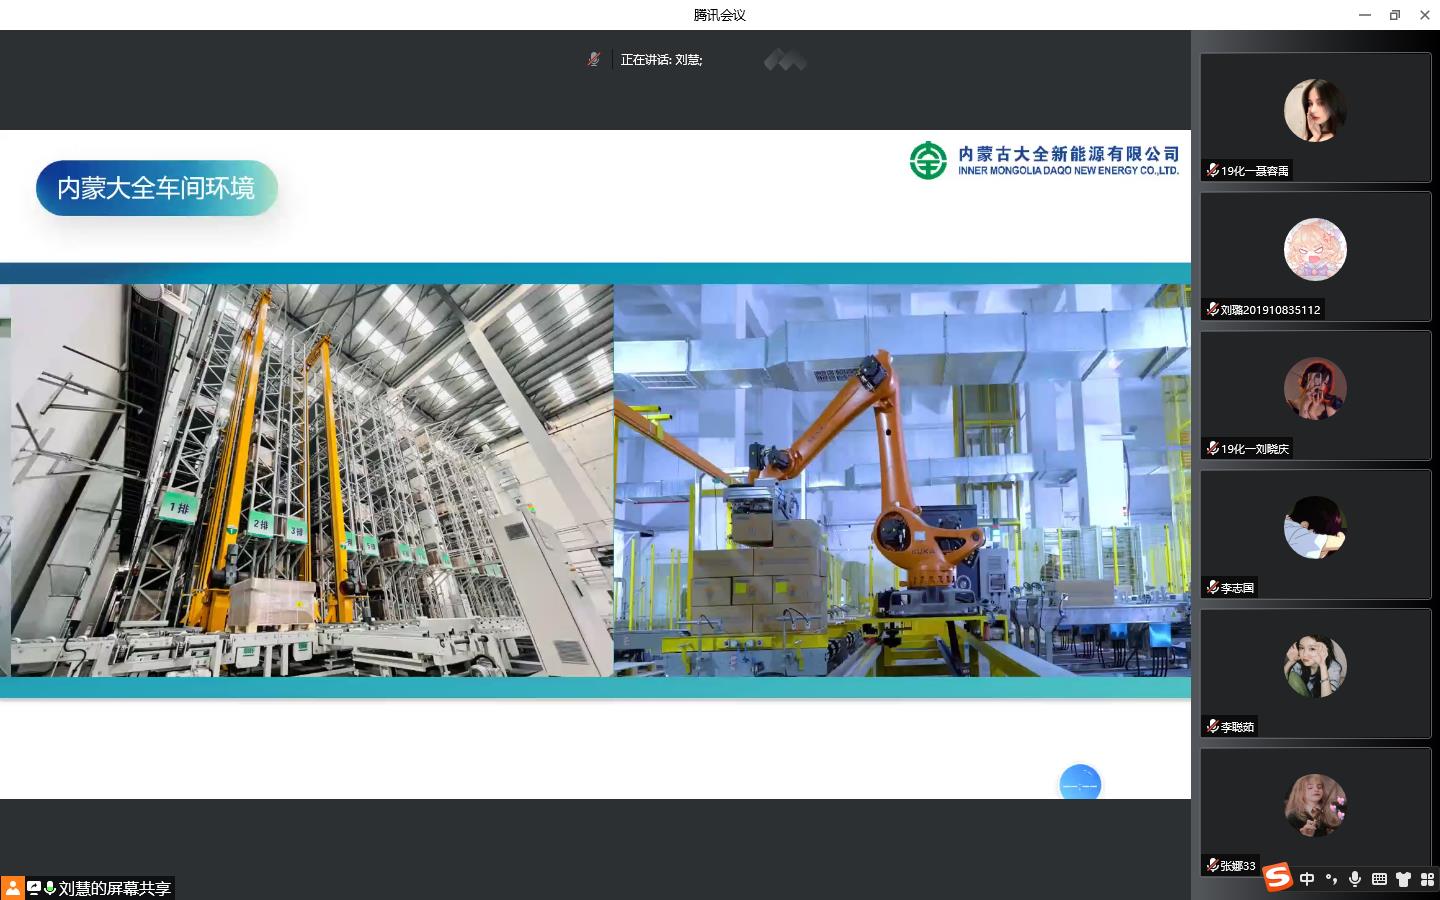Click the 内蒙大全车间环境 slide title
This screenshot has width=1440, height=900.
tap(156, 188)
